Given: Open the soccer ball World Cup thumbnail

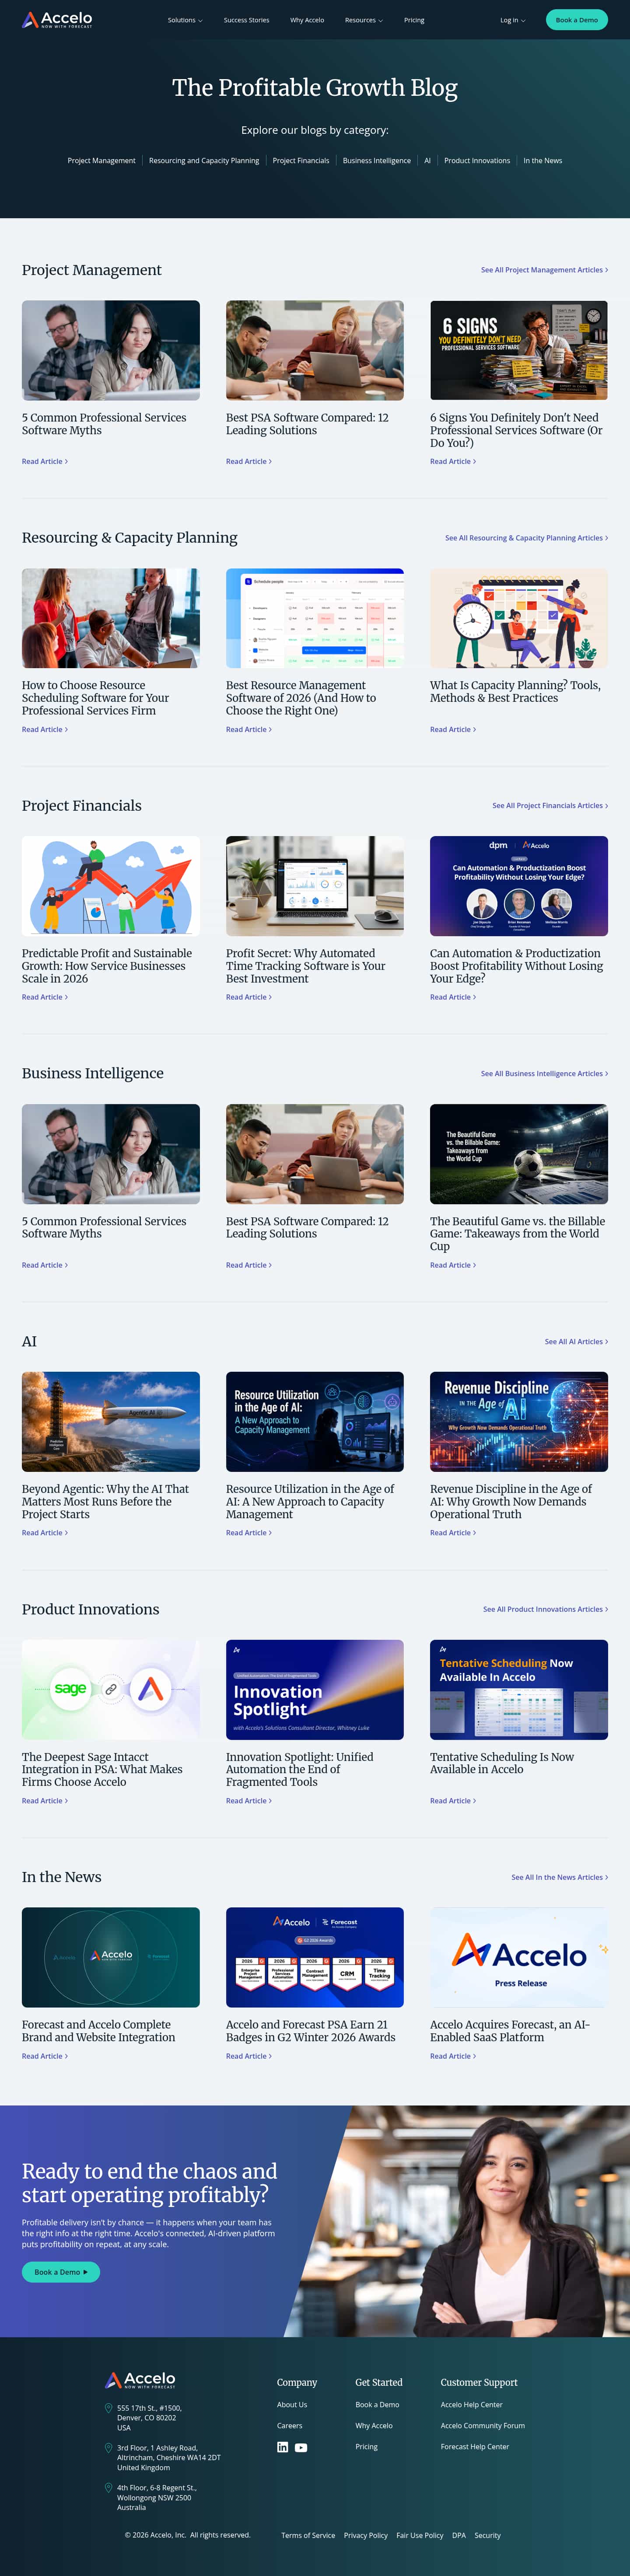Looking at the screenshot, I should tap(519, 1154).
